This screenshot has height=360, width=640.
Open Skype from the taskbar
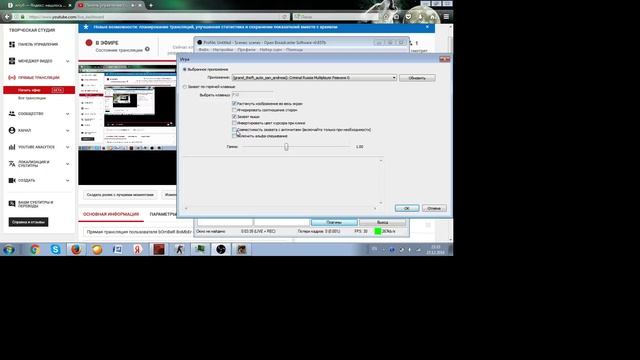pos(56,249)
